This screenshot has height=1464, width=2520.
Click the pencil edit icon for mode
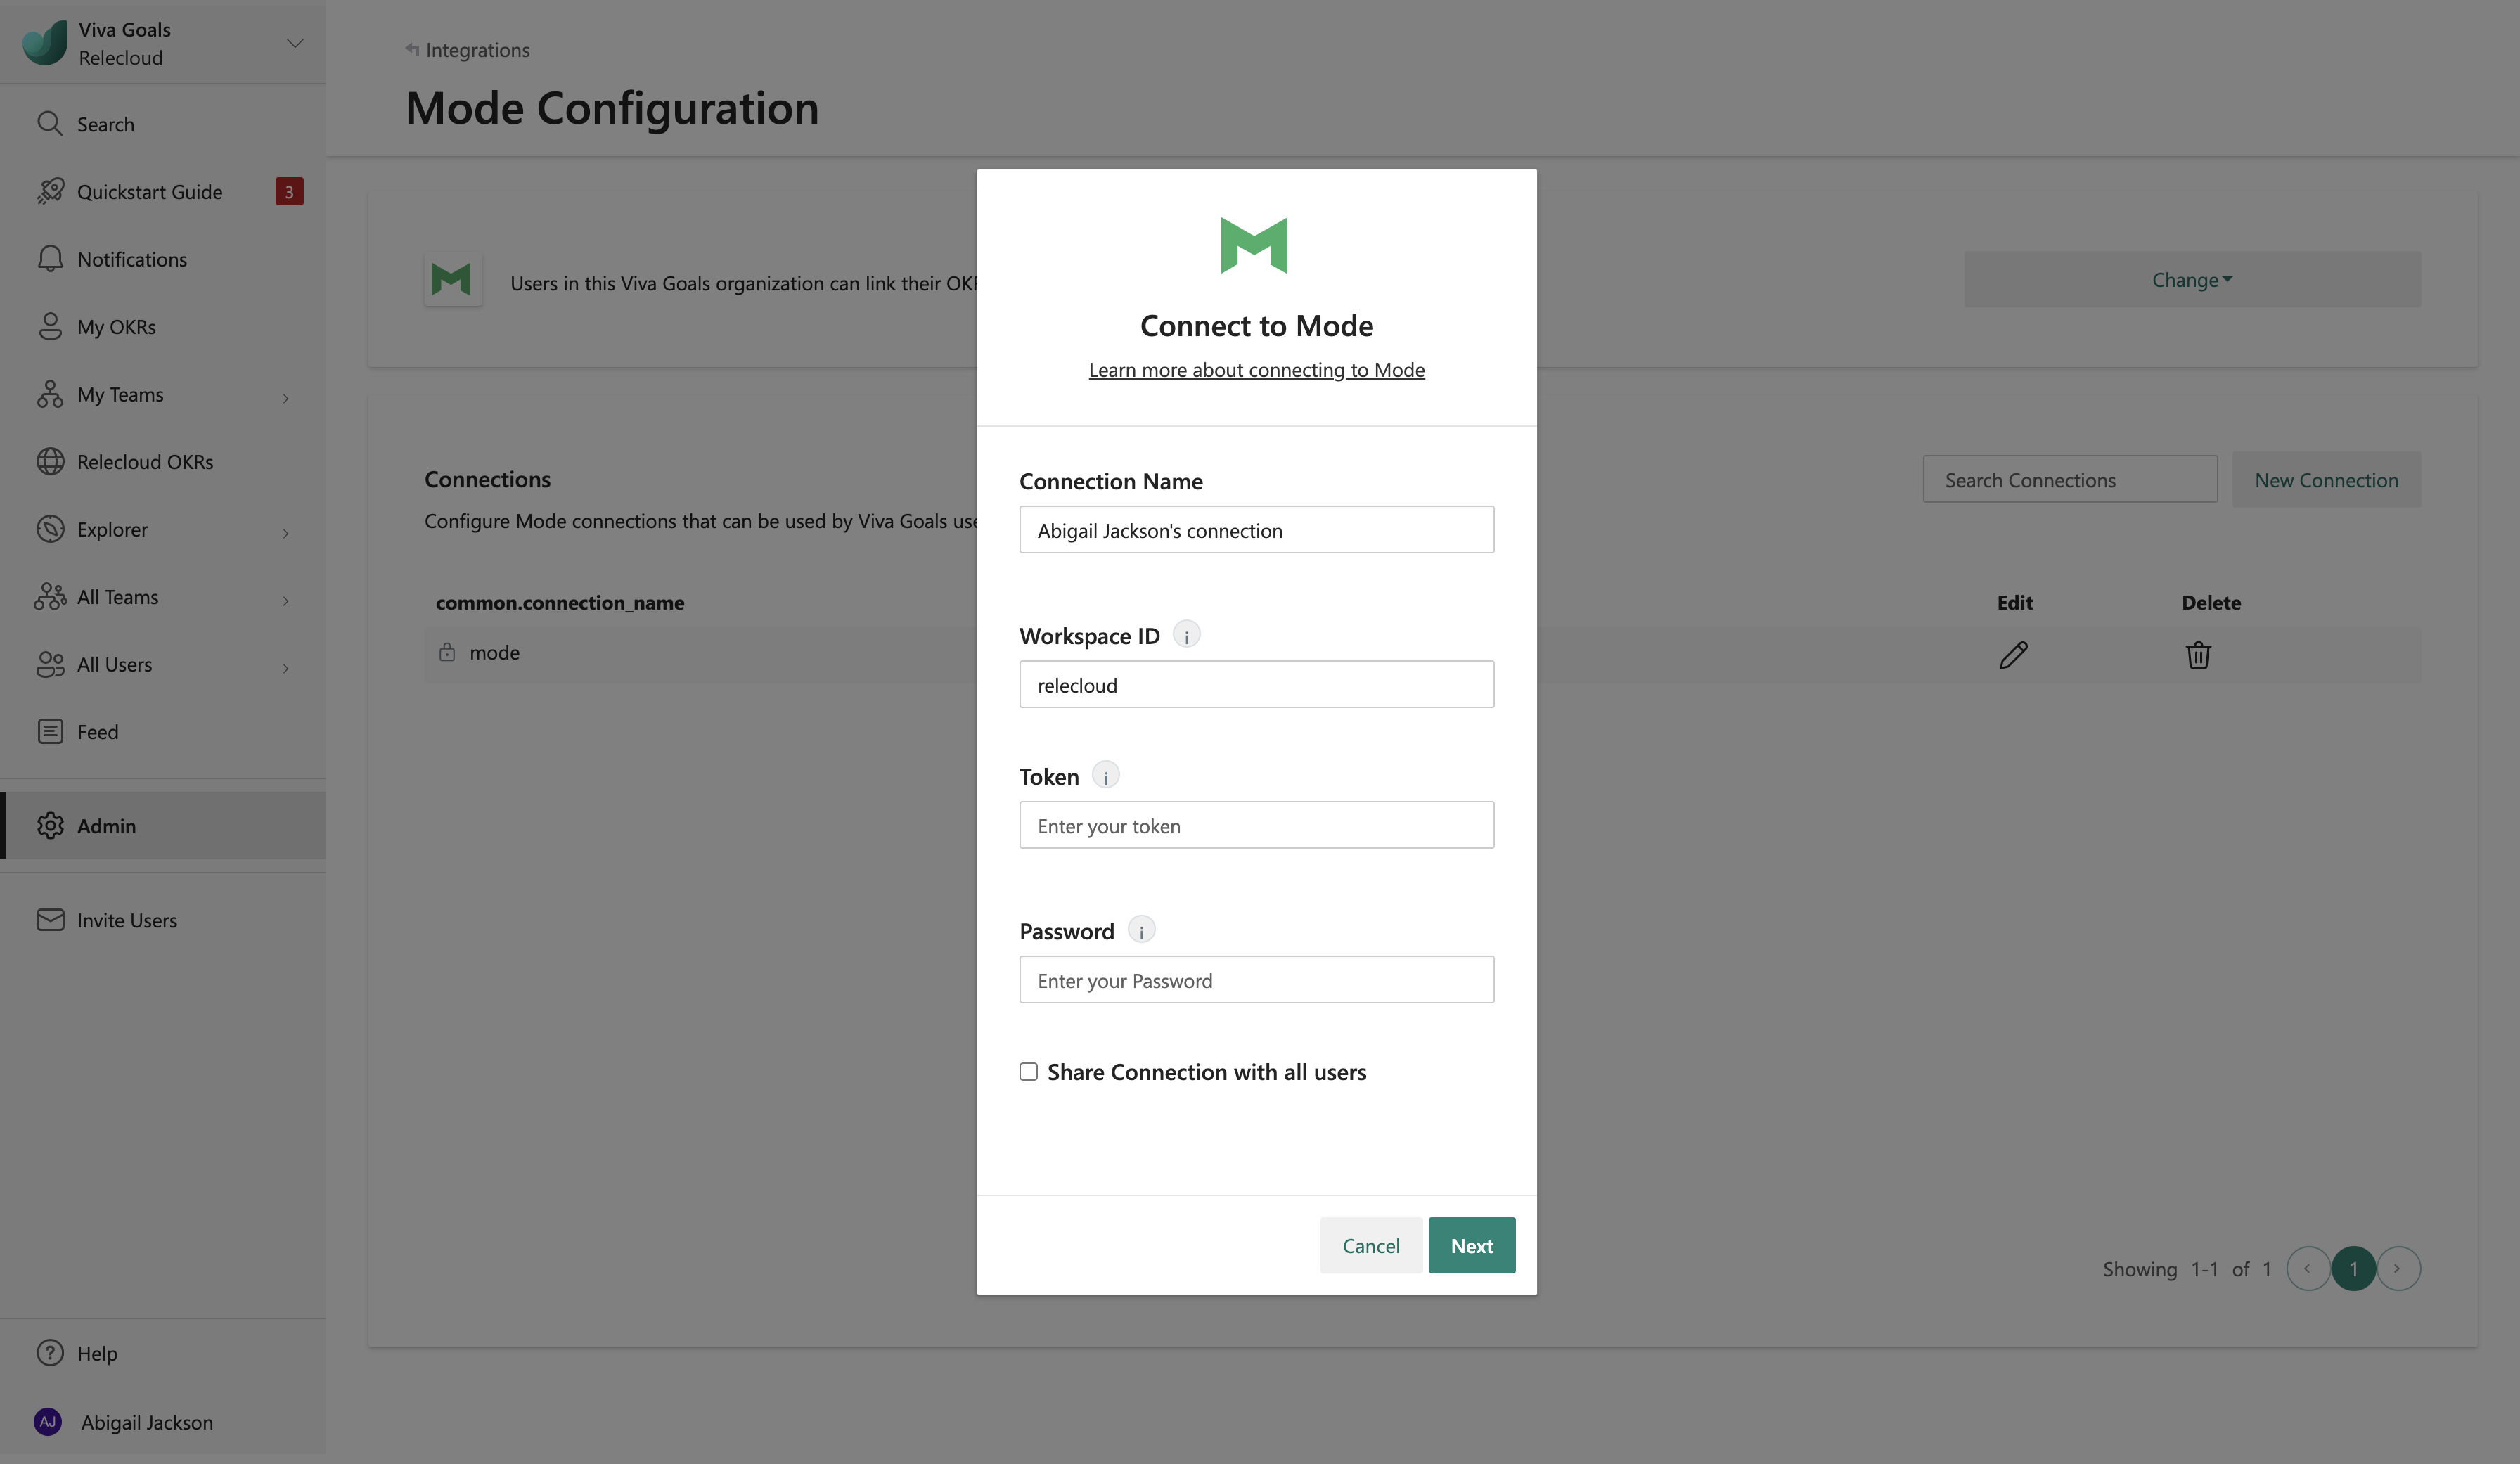(x=2013, y=655)
